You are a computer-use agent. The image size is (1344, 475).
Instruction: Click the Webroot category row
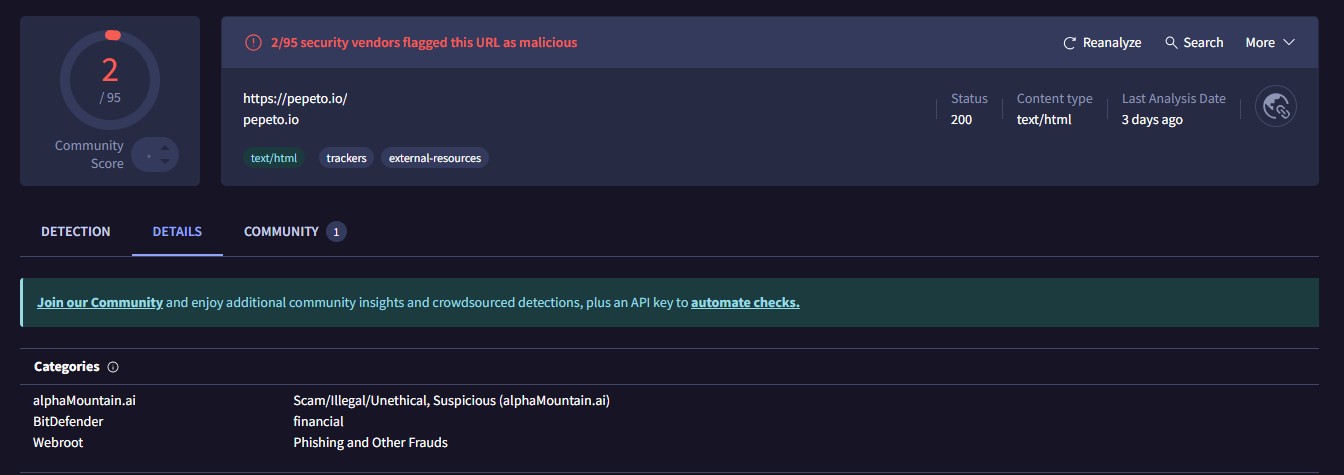(x=58, y=442)
